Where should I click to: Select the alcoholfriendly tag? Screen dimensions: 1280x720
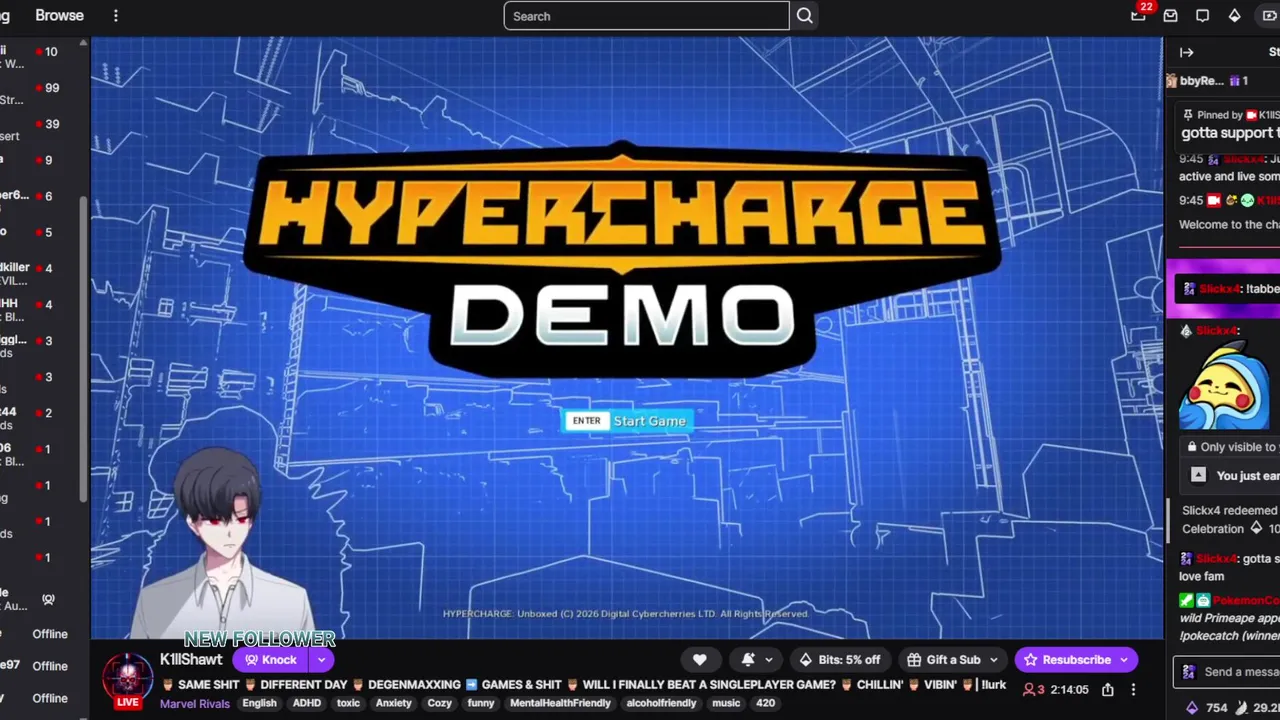[661, 703]
